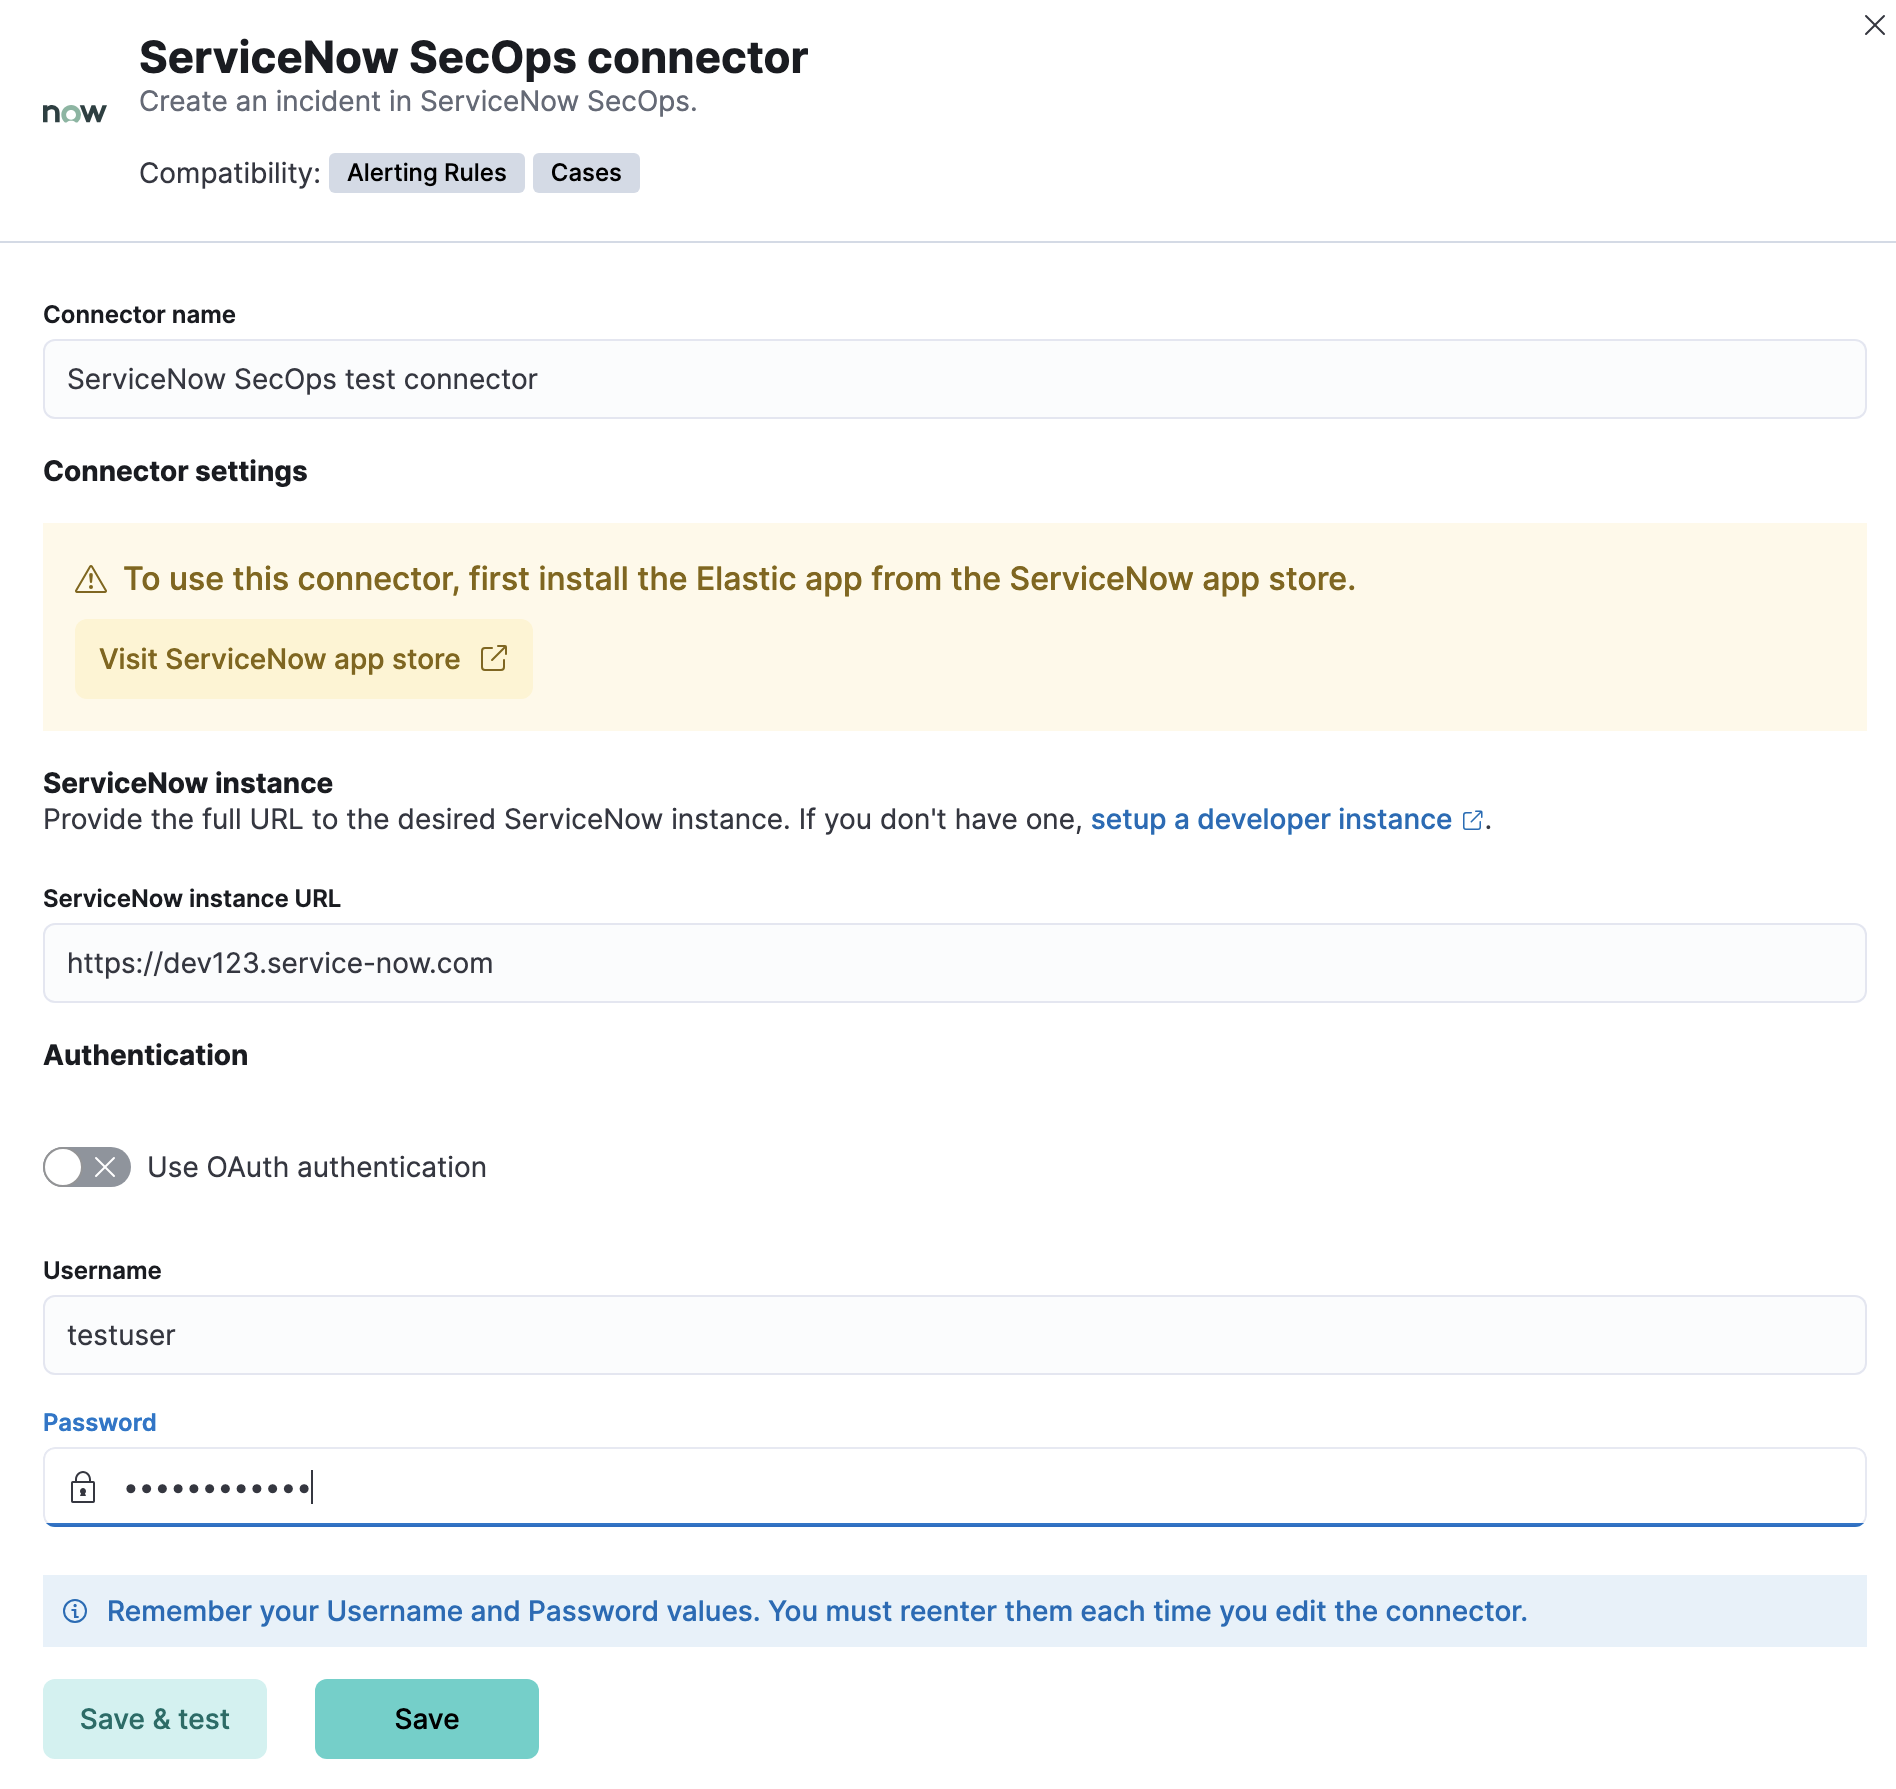Click the external-link icon on the app store button
Viewport: 1896px width, 1789px height.
(494, 658)
